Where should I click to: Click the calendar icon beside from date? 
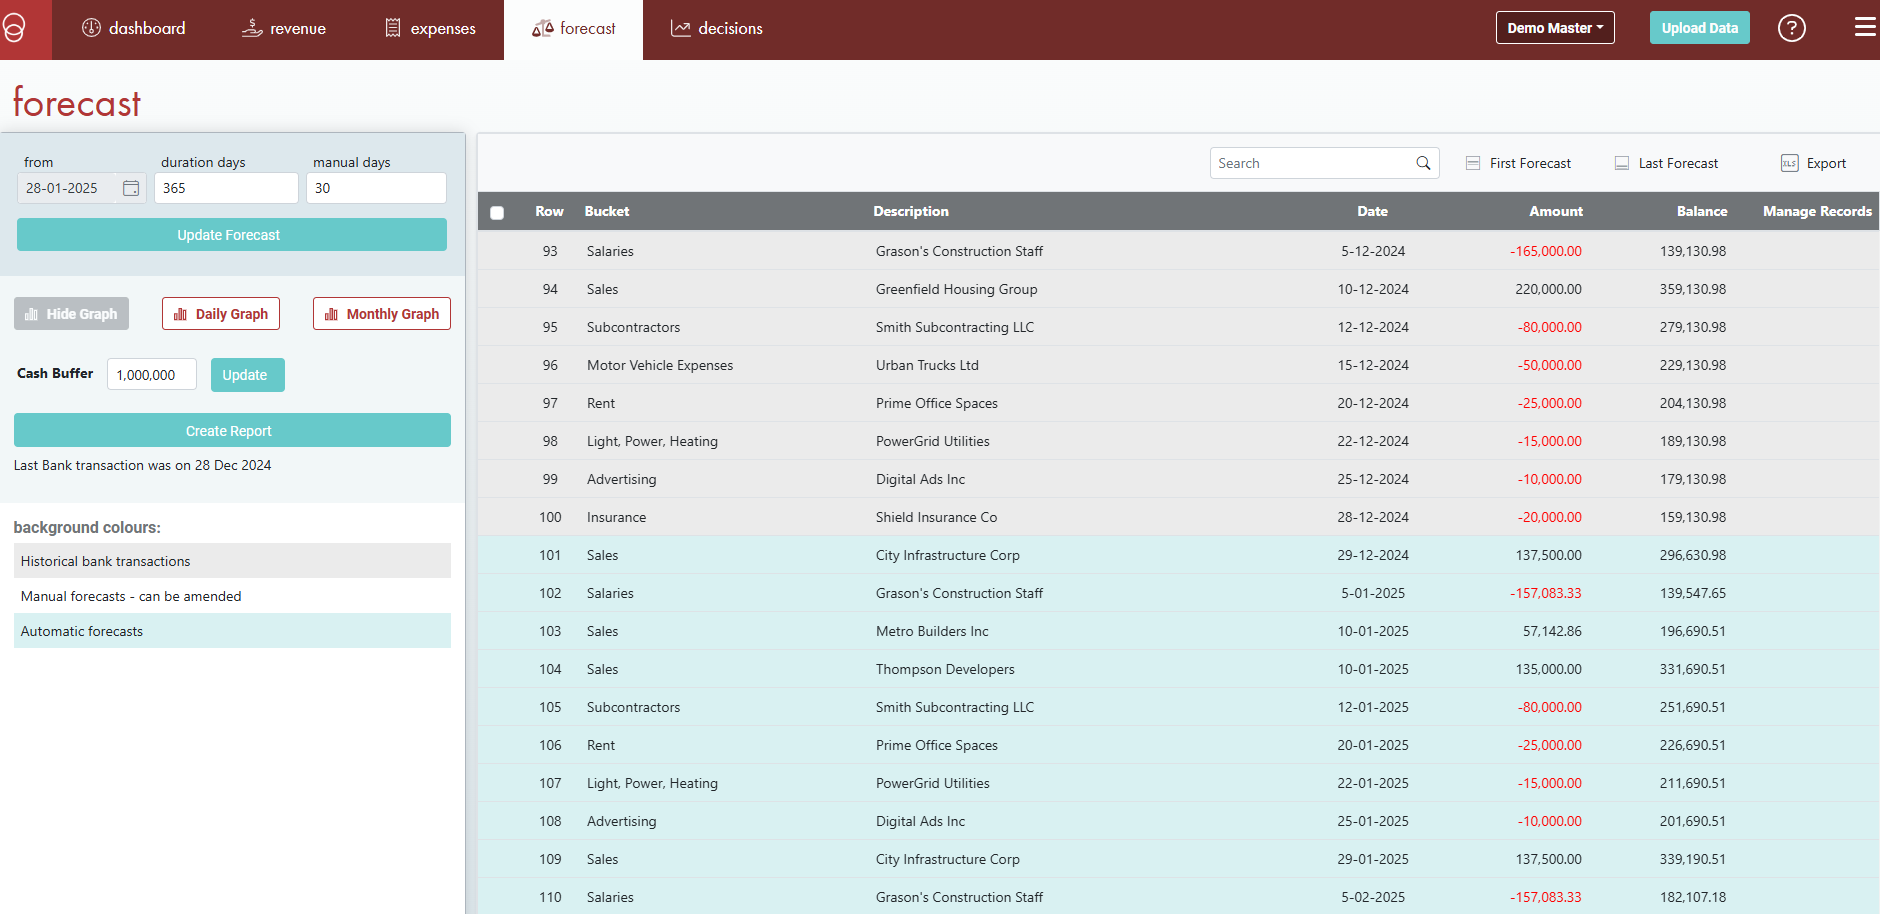coord(131,188)
